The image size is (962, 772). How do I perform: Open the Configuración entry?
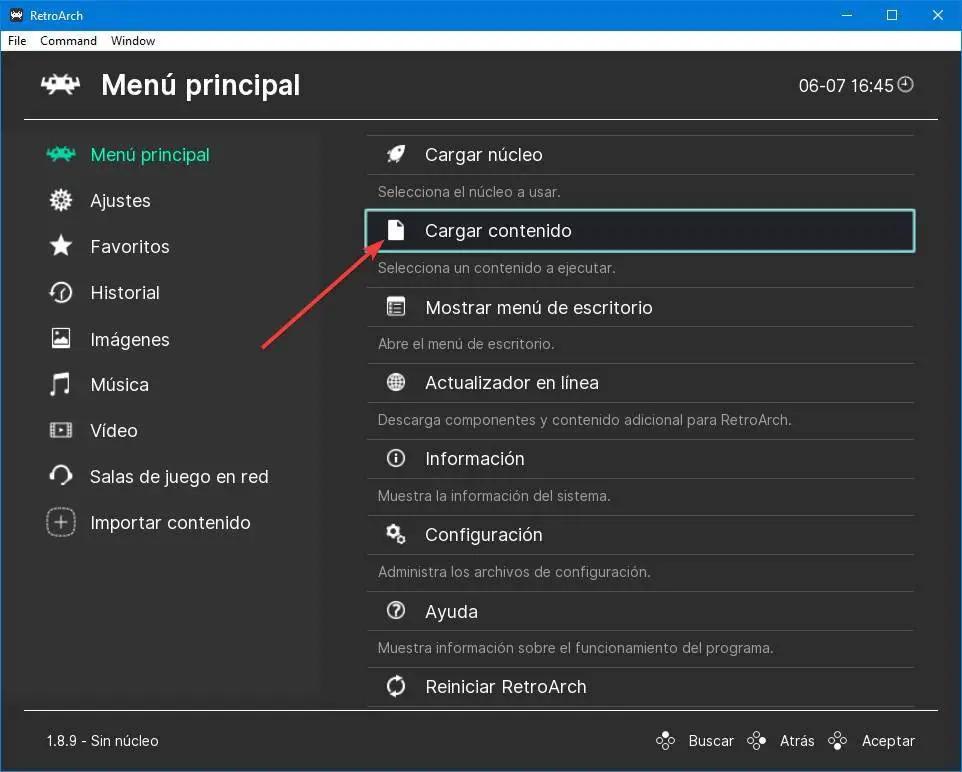click(640, 535)
